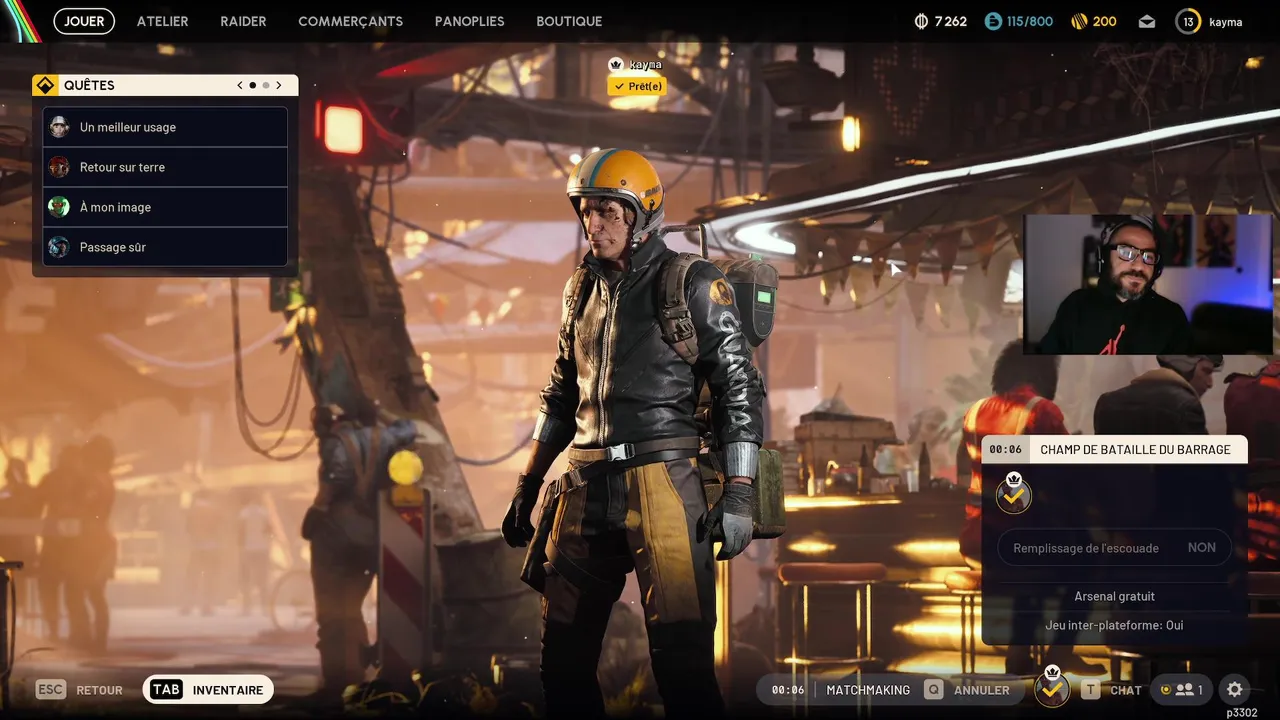Screen dimensions: 1280x720
Task: Click the blue currency icon near 115/800
Action: point(992,21)
